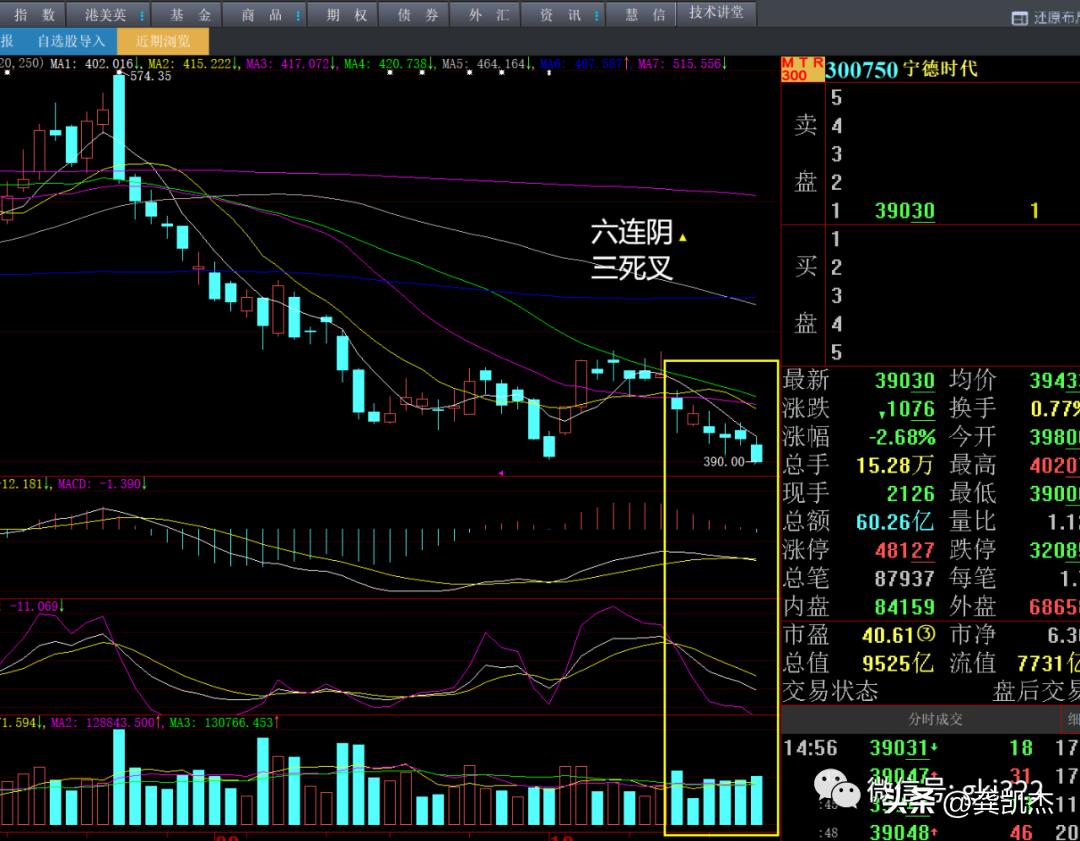Image resolution: width=1080 pixels, height=841 pixels.
Task: Click the 总值 value 9525亿
Action: (x=897, y=663)
